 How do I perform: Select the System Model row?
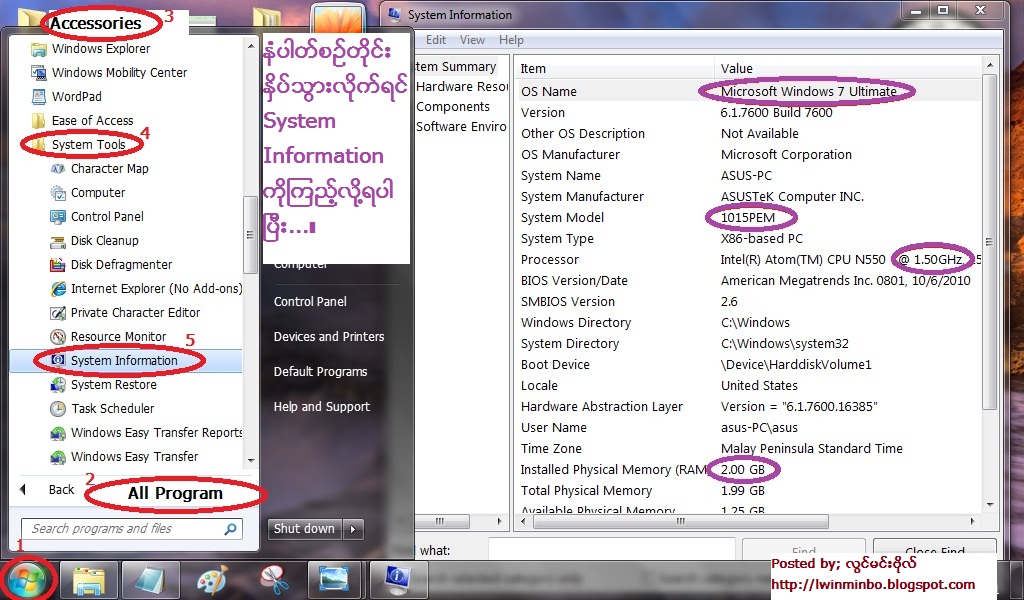[x=748, y=217]
